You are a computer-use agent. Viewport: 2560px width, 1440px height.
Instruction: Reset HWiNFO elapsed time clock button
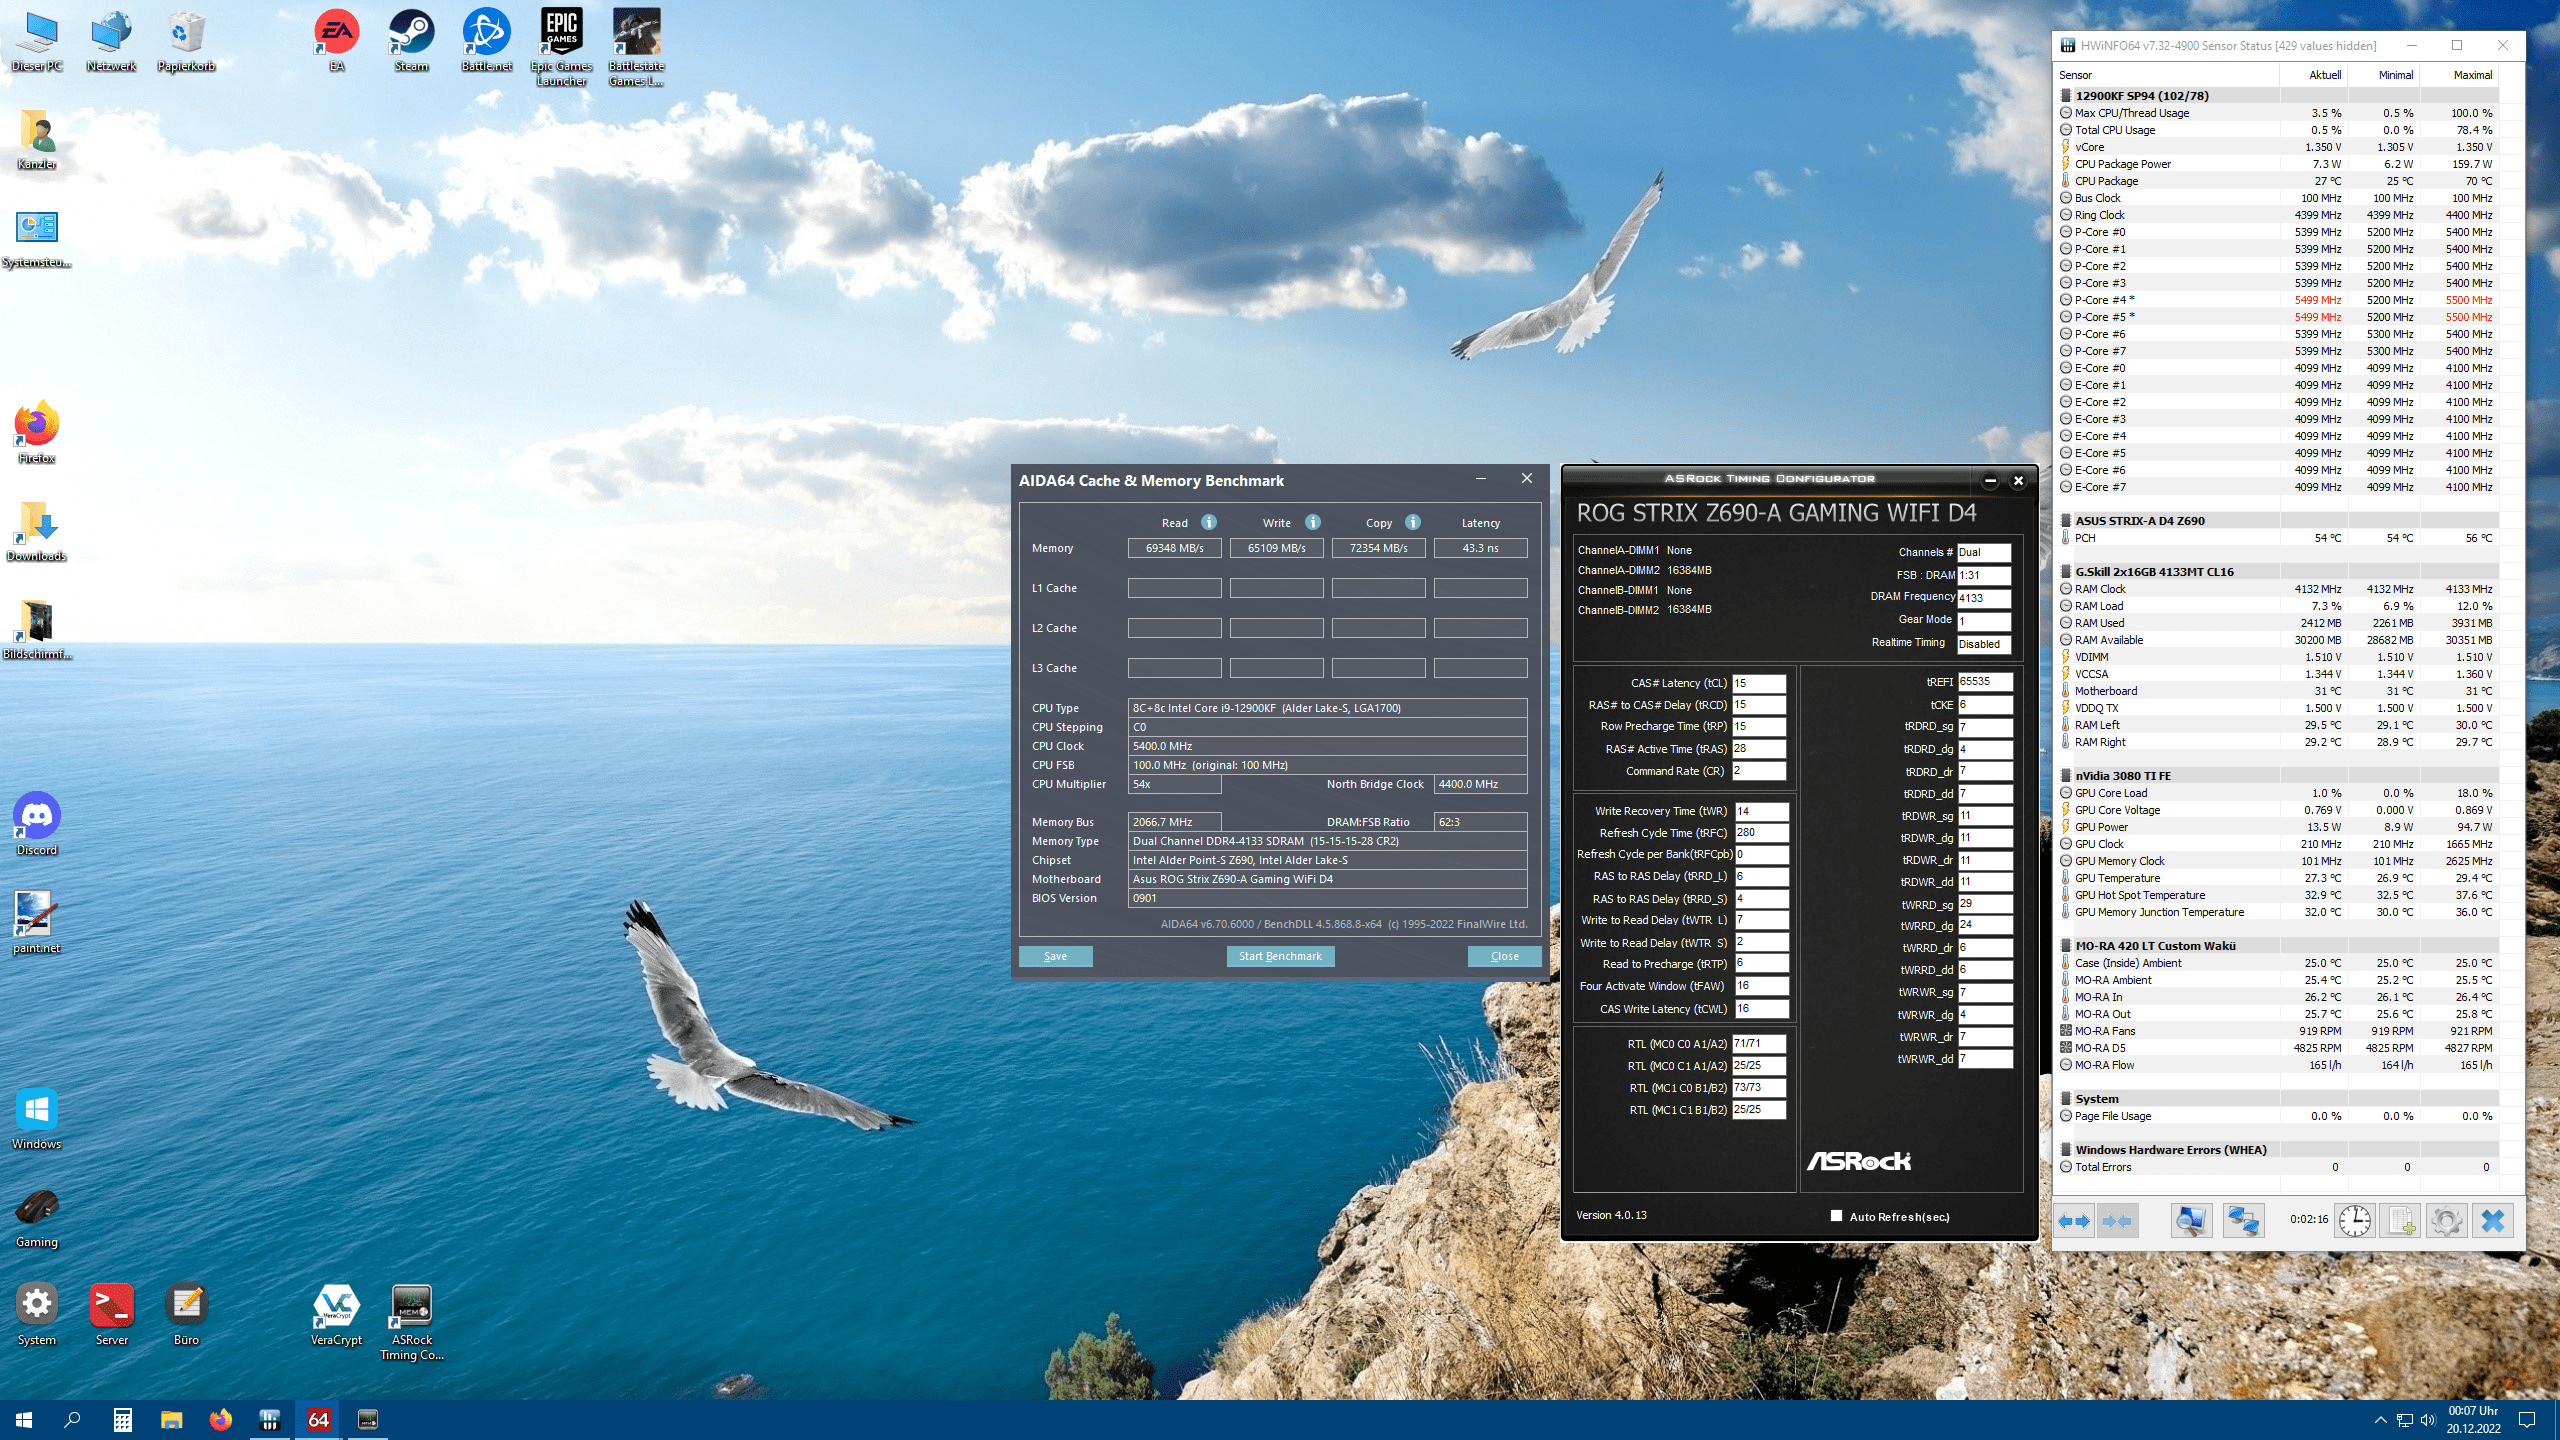click(x=2355, y=1221)
